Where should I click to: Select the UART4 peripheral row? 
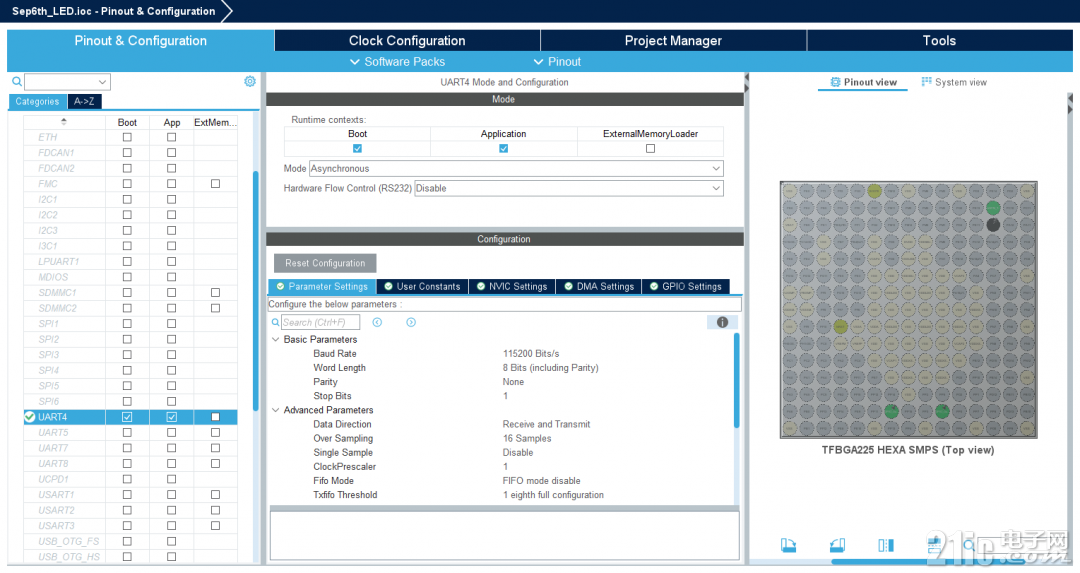tap(131, 417)
